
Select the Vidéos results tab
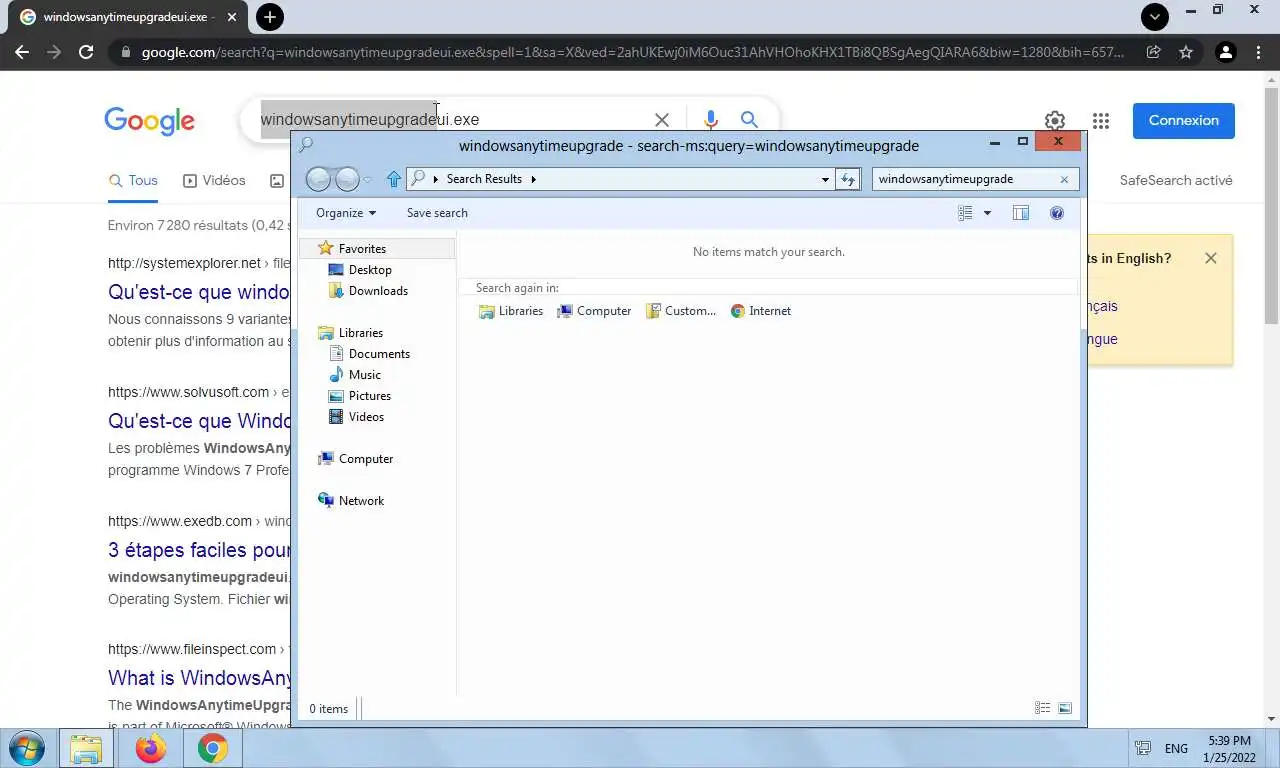pos(214,180)
